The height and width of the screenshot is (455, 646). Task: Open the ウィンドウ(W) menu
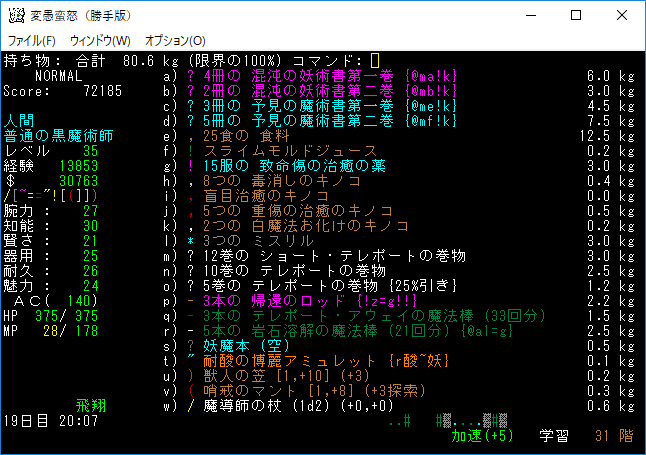(x=100, y=40)
